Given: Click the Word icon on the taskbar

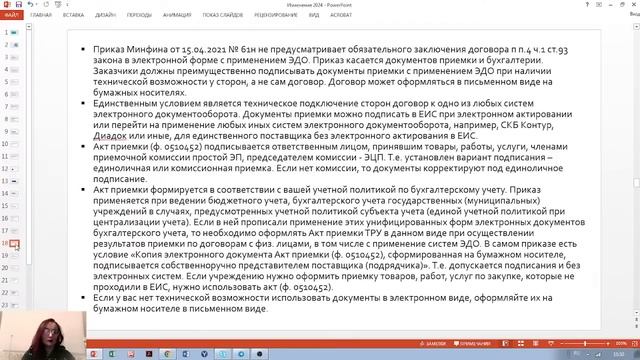Looking at the screenshot, I should [x=186, y=354].
